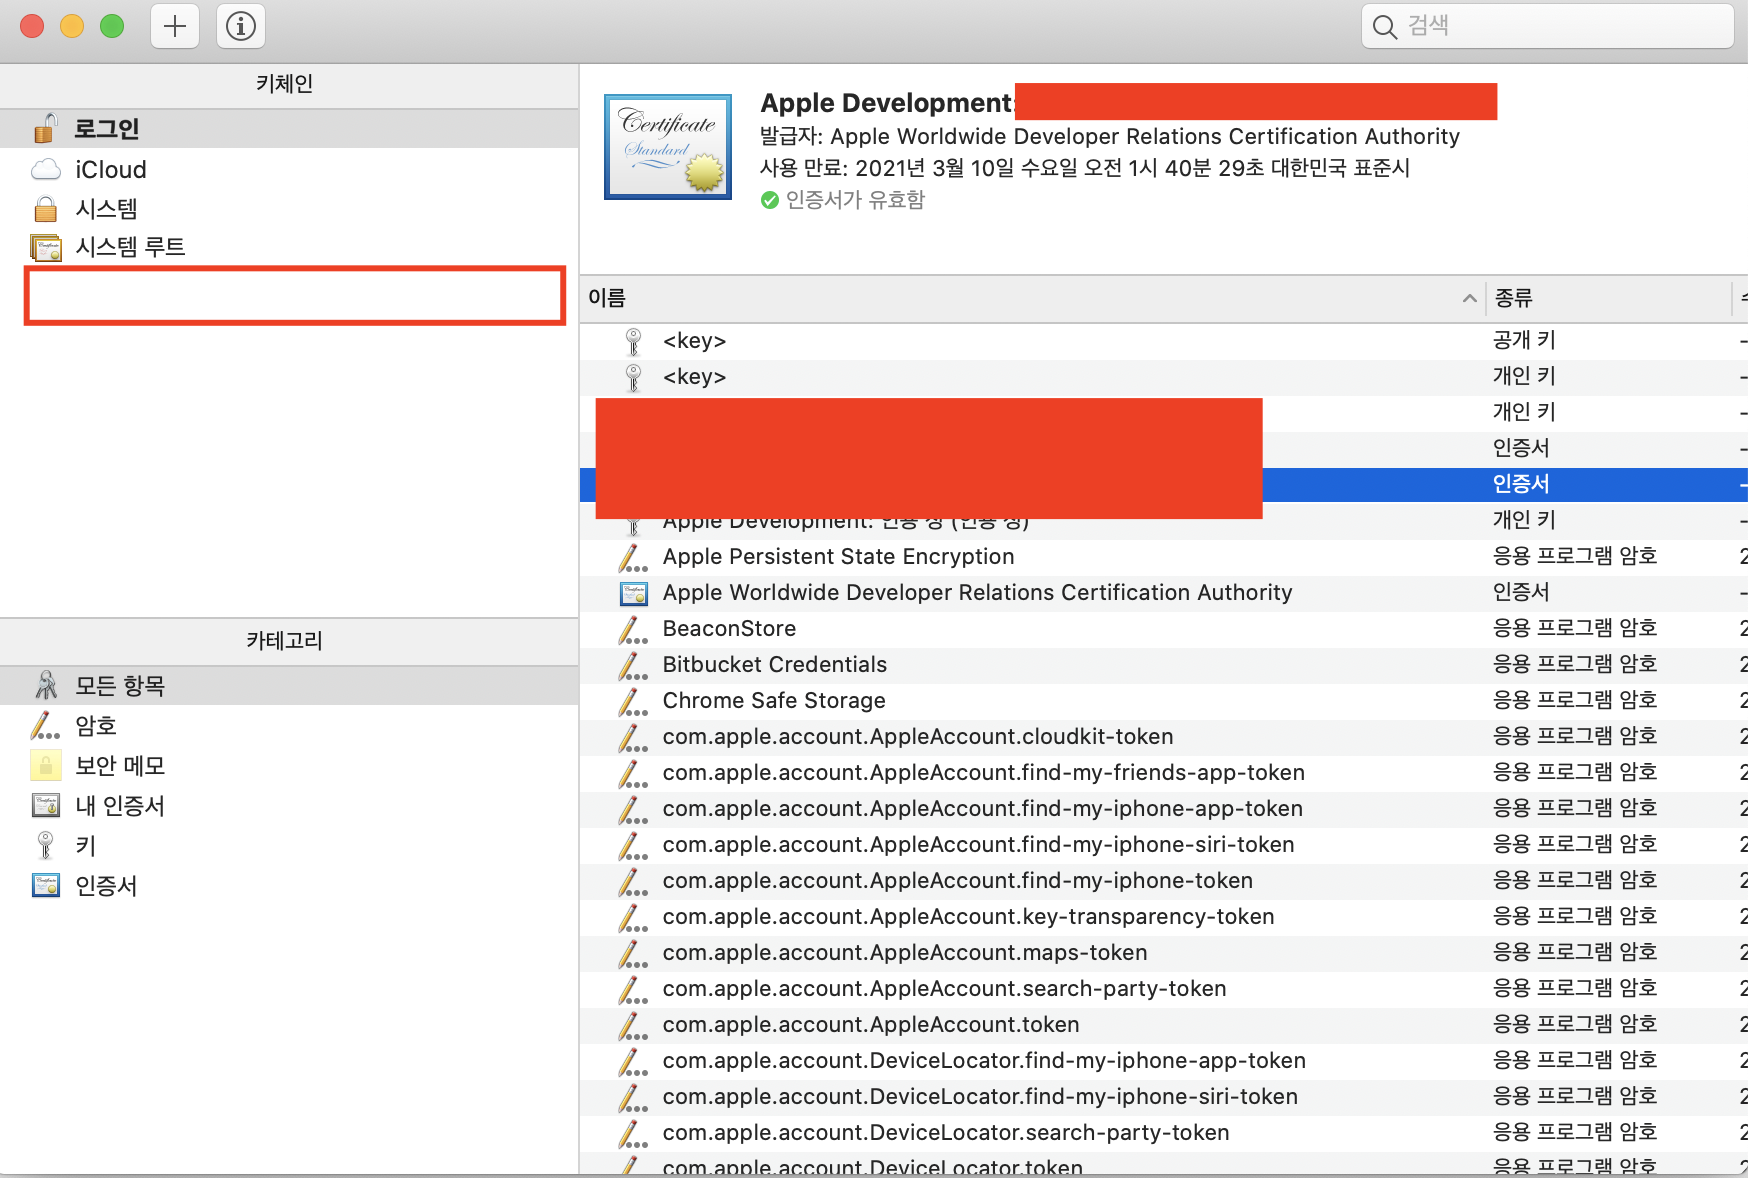The width and height of the screenshot is (1748, 1178).
Task: Select the 키 category
Action: coord(289,846)
